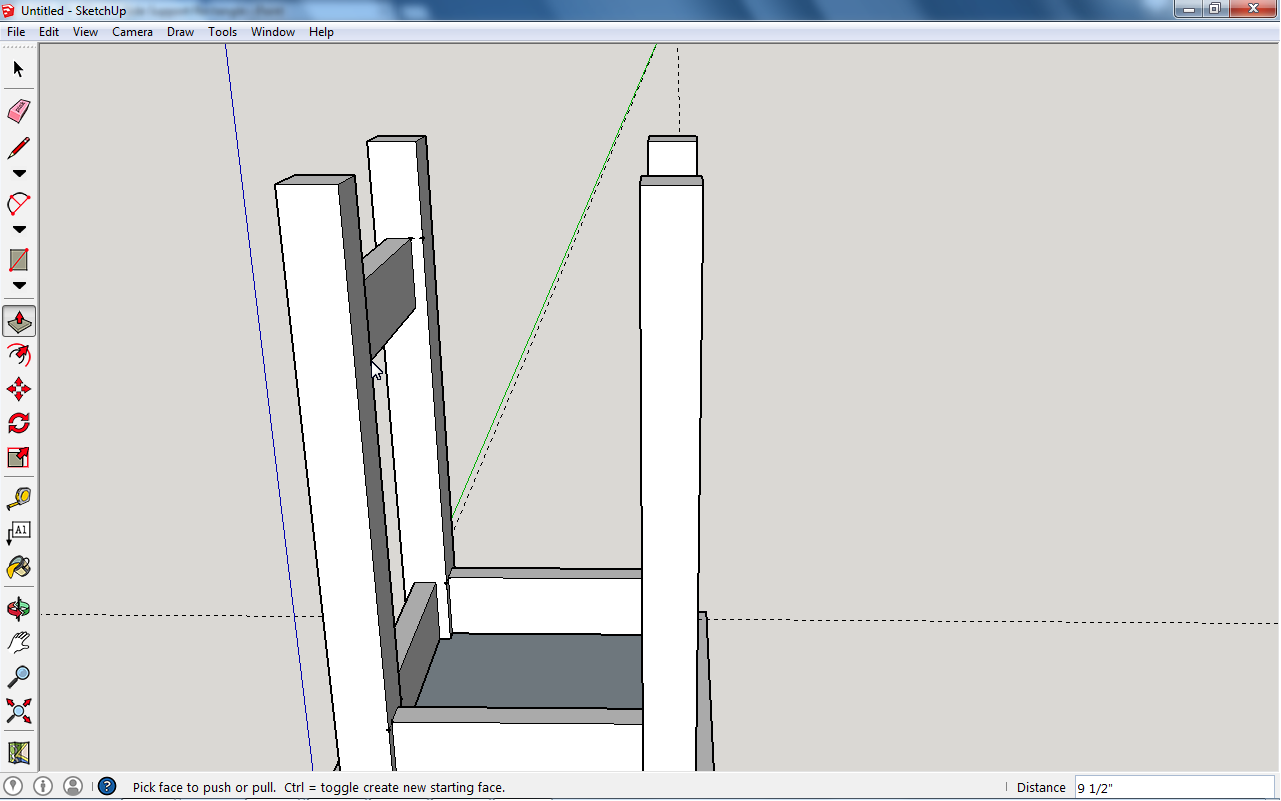Open the Camera menu
The height and width of the screenshot is (801, 1281).
tap(132, 31)
